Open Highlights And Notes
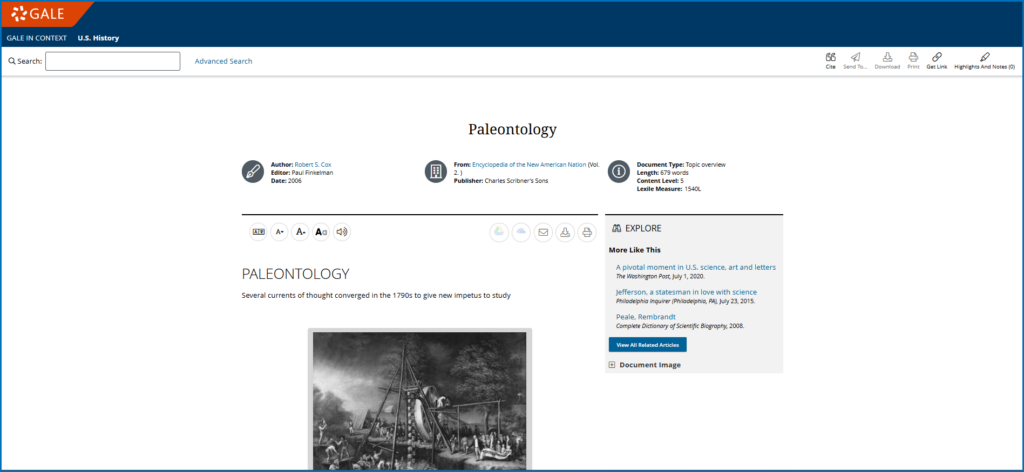The image size is (1024, 472). pos(984,60)
